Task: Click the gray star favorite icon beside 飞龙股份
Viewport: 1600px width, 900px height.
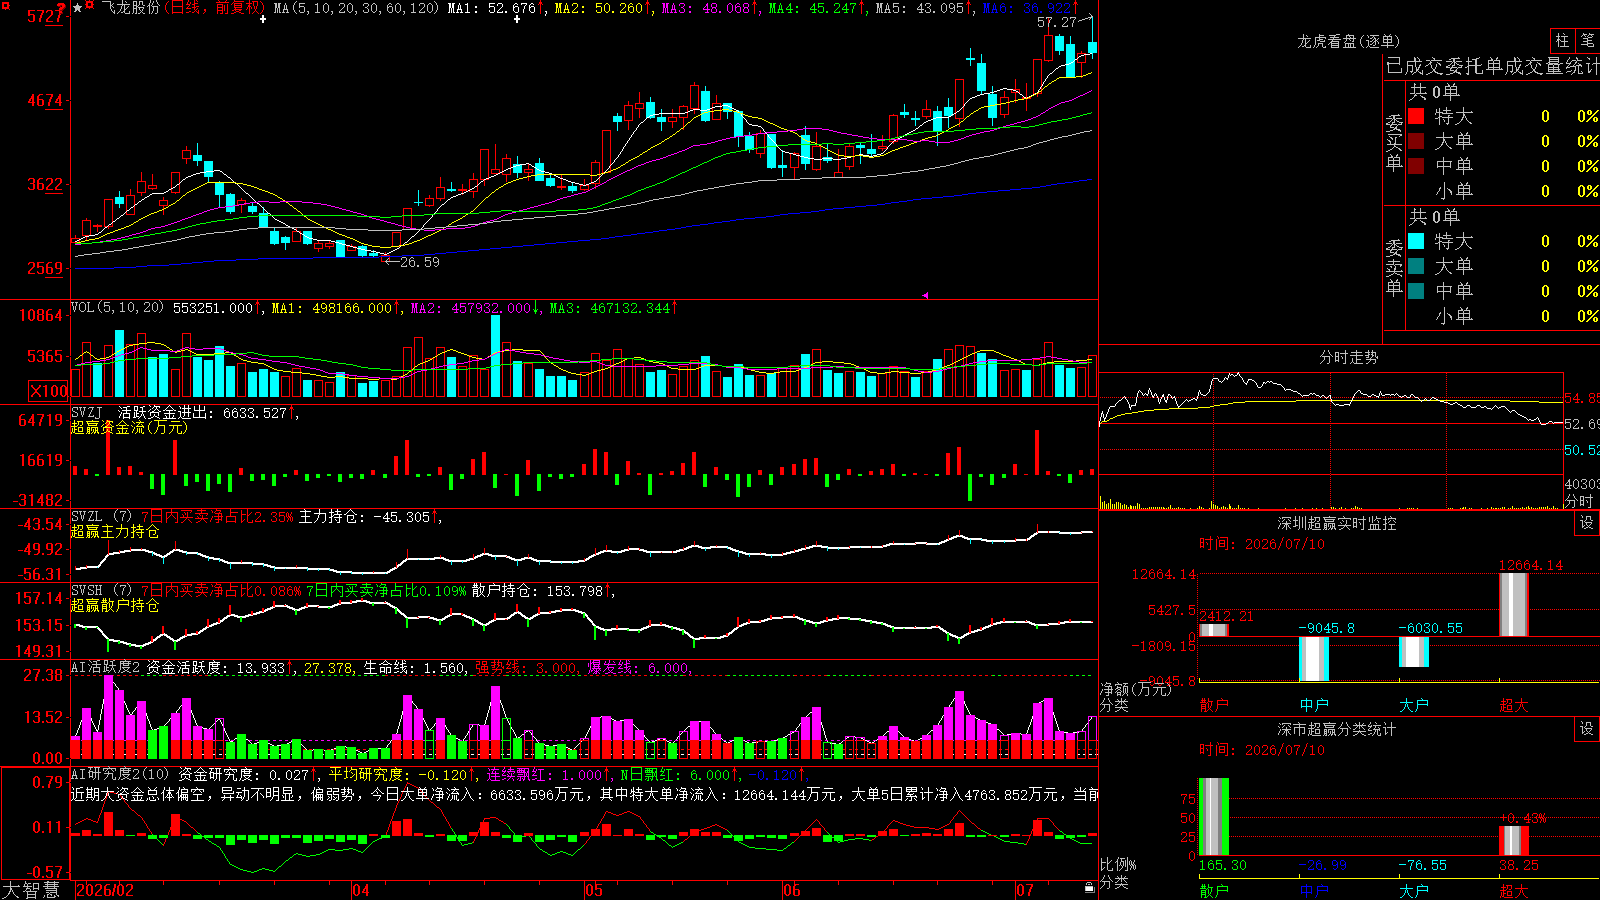Action: (78, 8)
